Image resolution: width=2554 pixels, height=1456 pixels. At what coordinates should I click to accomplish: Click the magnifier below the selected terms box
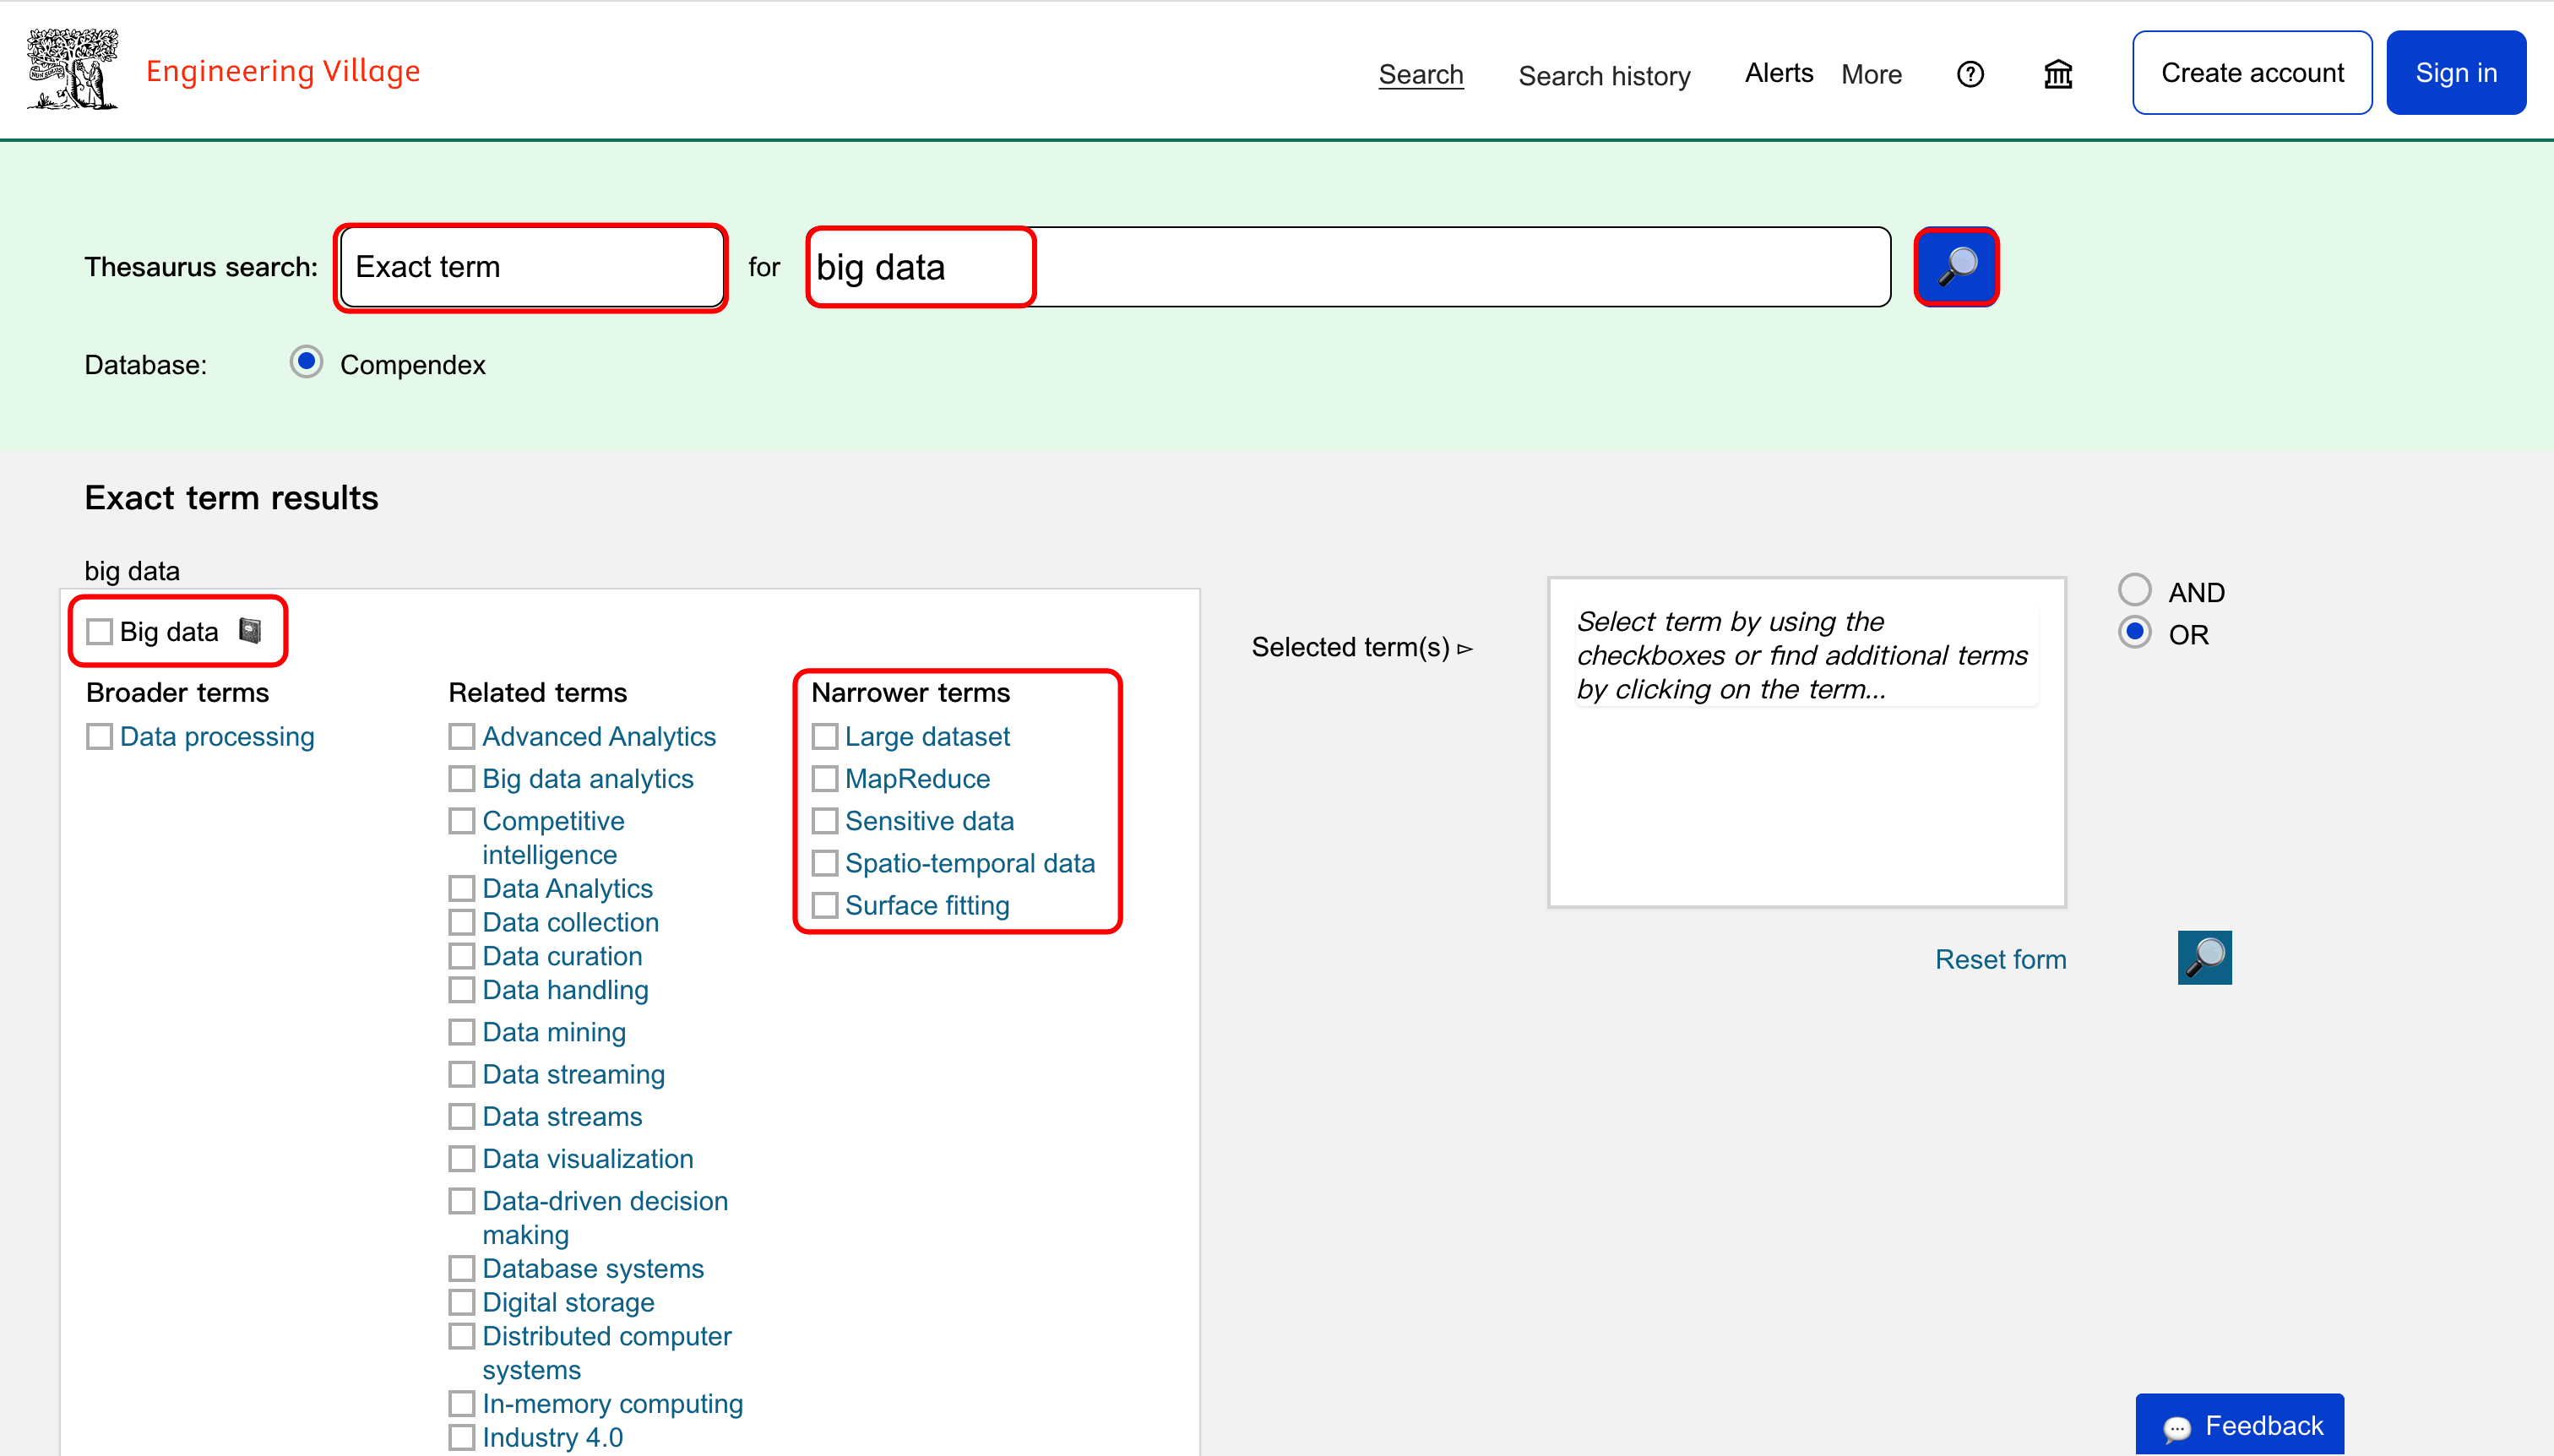(2204, 958)
